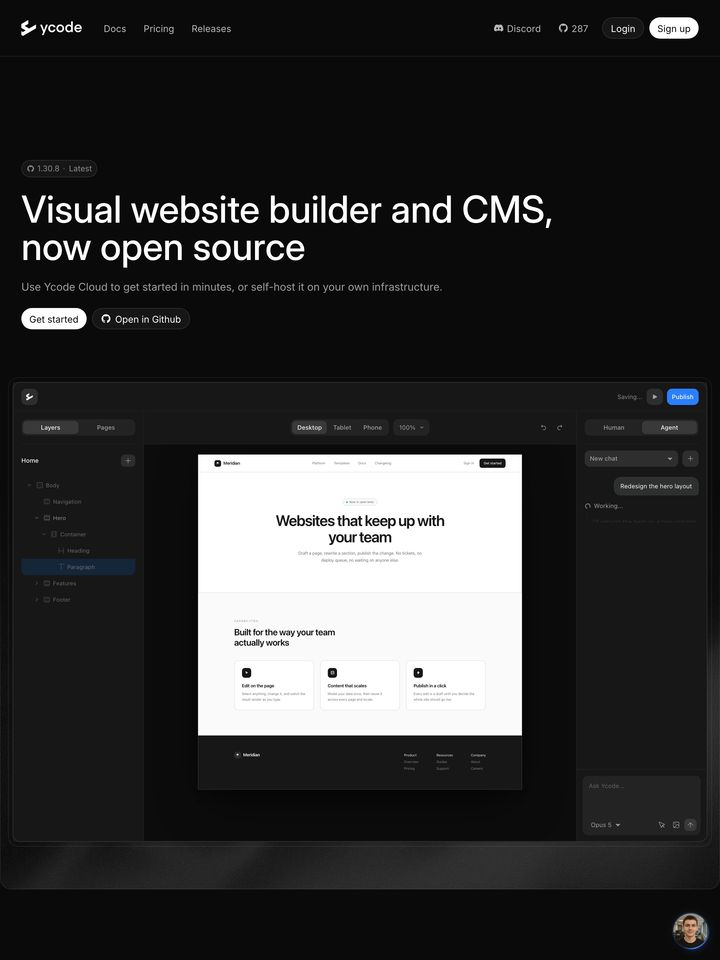
Task: Switch to Agent mode
Action: click(x=669, y=427)
